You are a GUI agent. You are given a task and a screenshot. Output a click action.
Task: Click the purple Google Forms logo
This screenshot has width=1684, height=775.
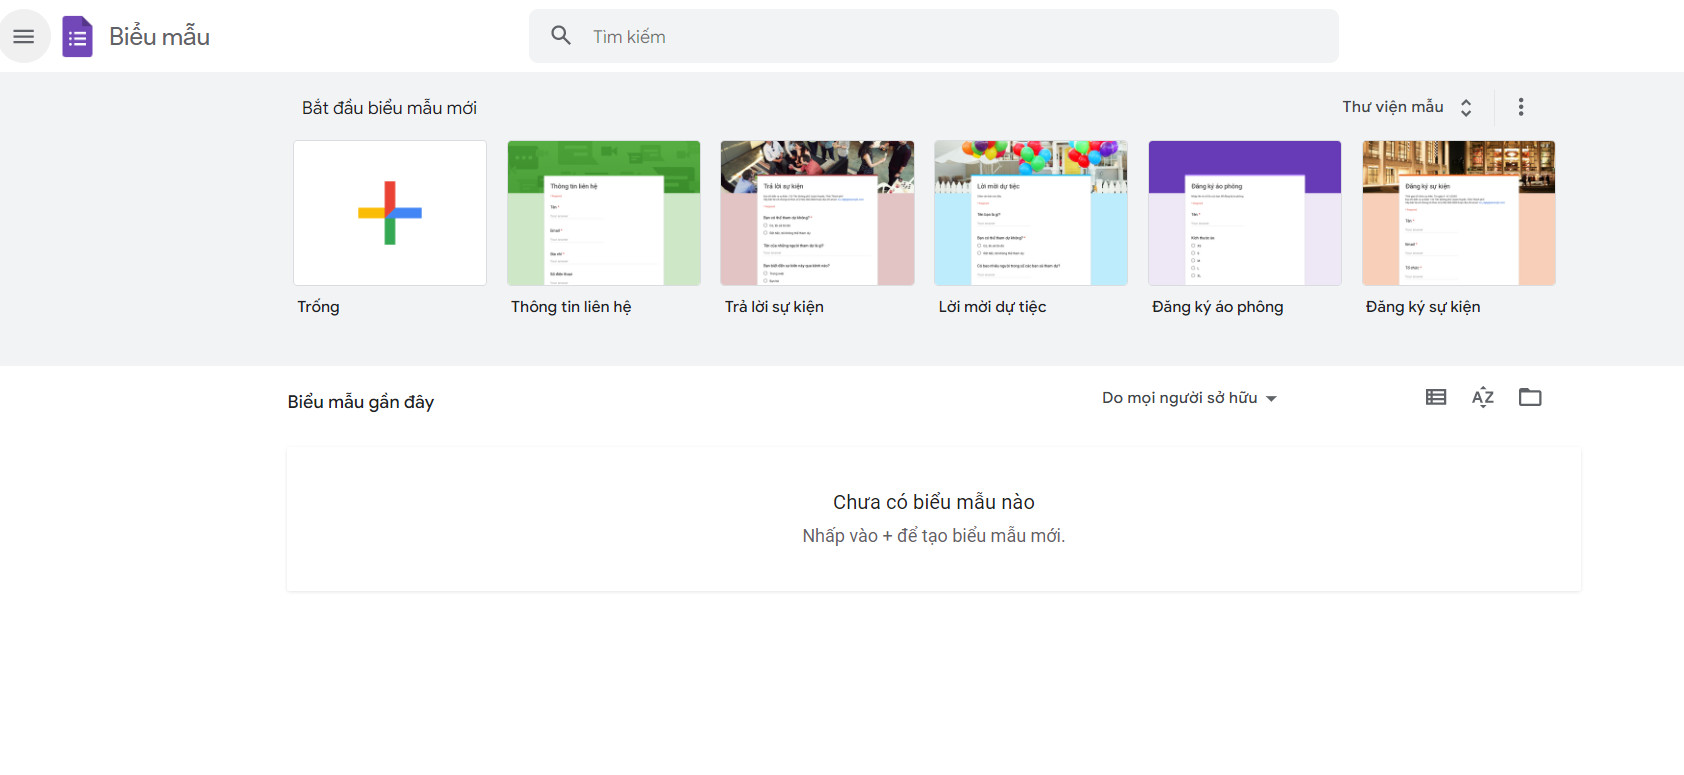point(77,37)
